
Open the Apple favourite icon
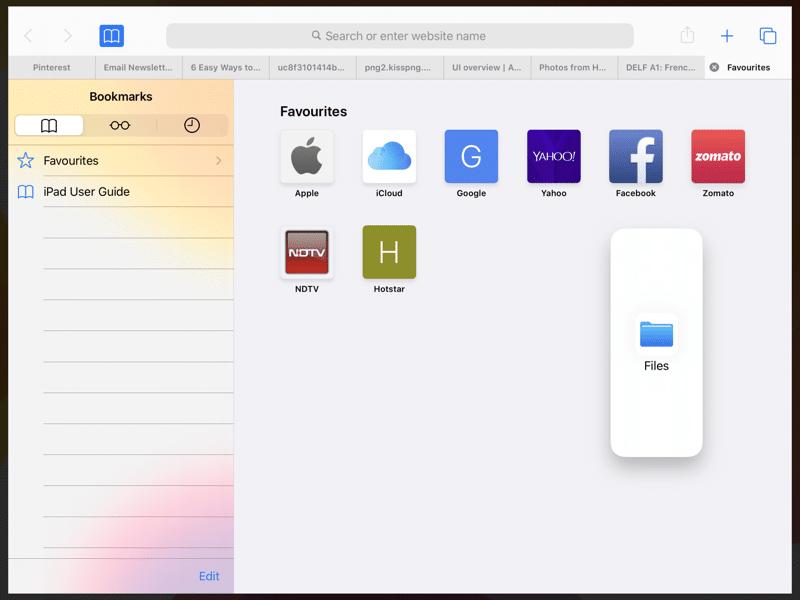click(x=307, y=157)
